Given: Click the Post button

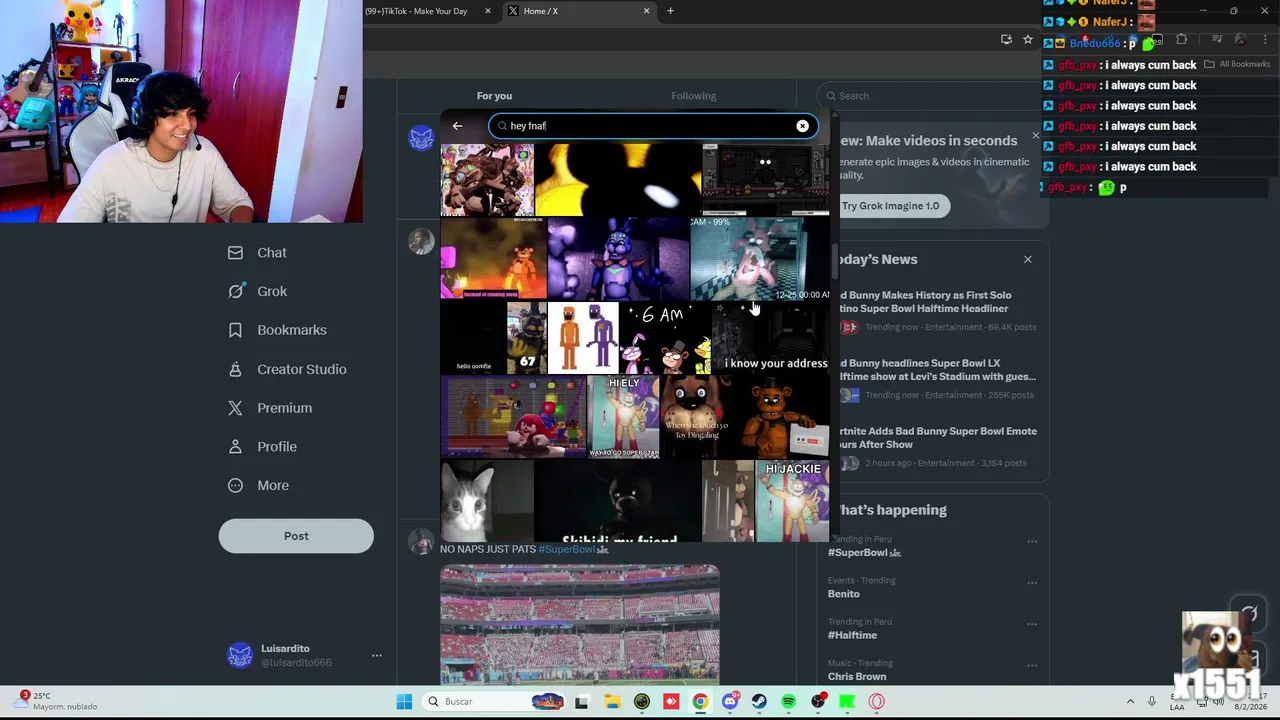Looking at the screenshot, I should pyautogui.click(x=296, y=536).
